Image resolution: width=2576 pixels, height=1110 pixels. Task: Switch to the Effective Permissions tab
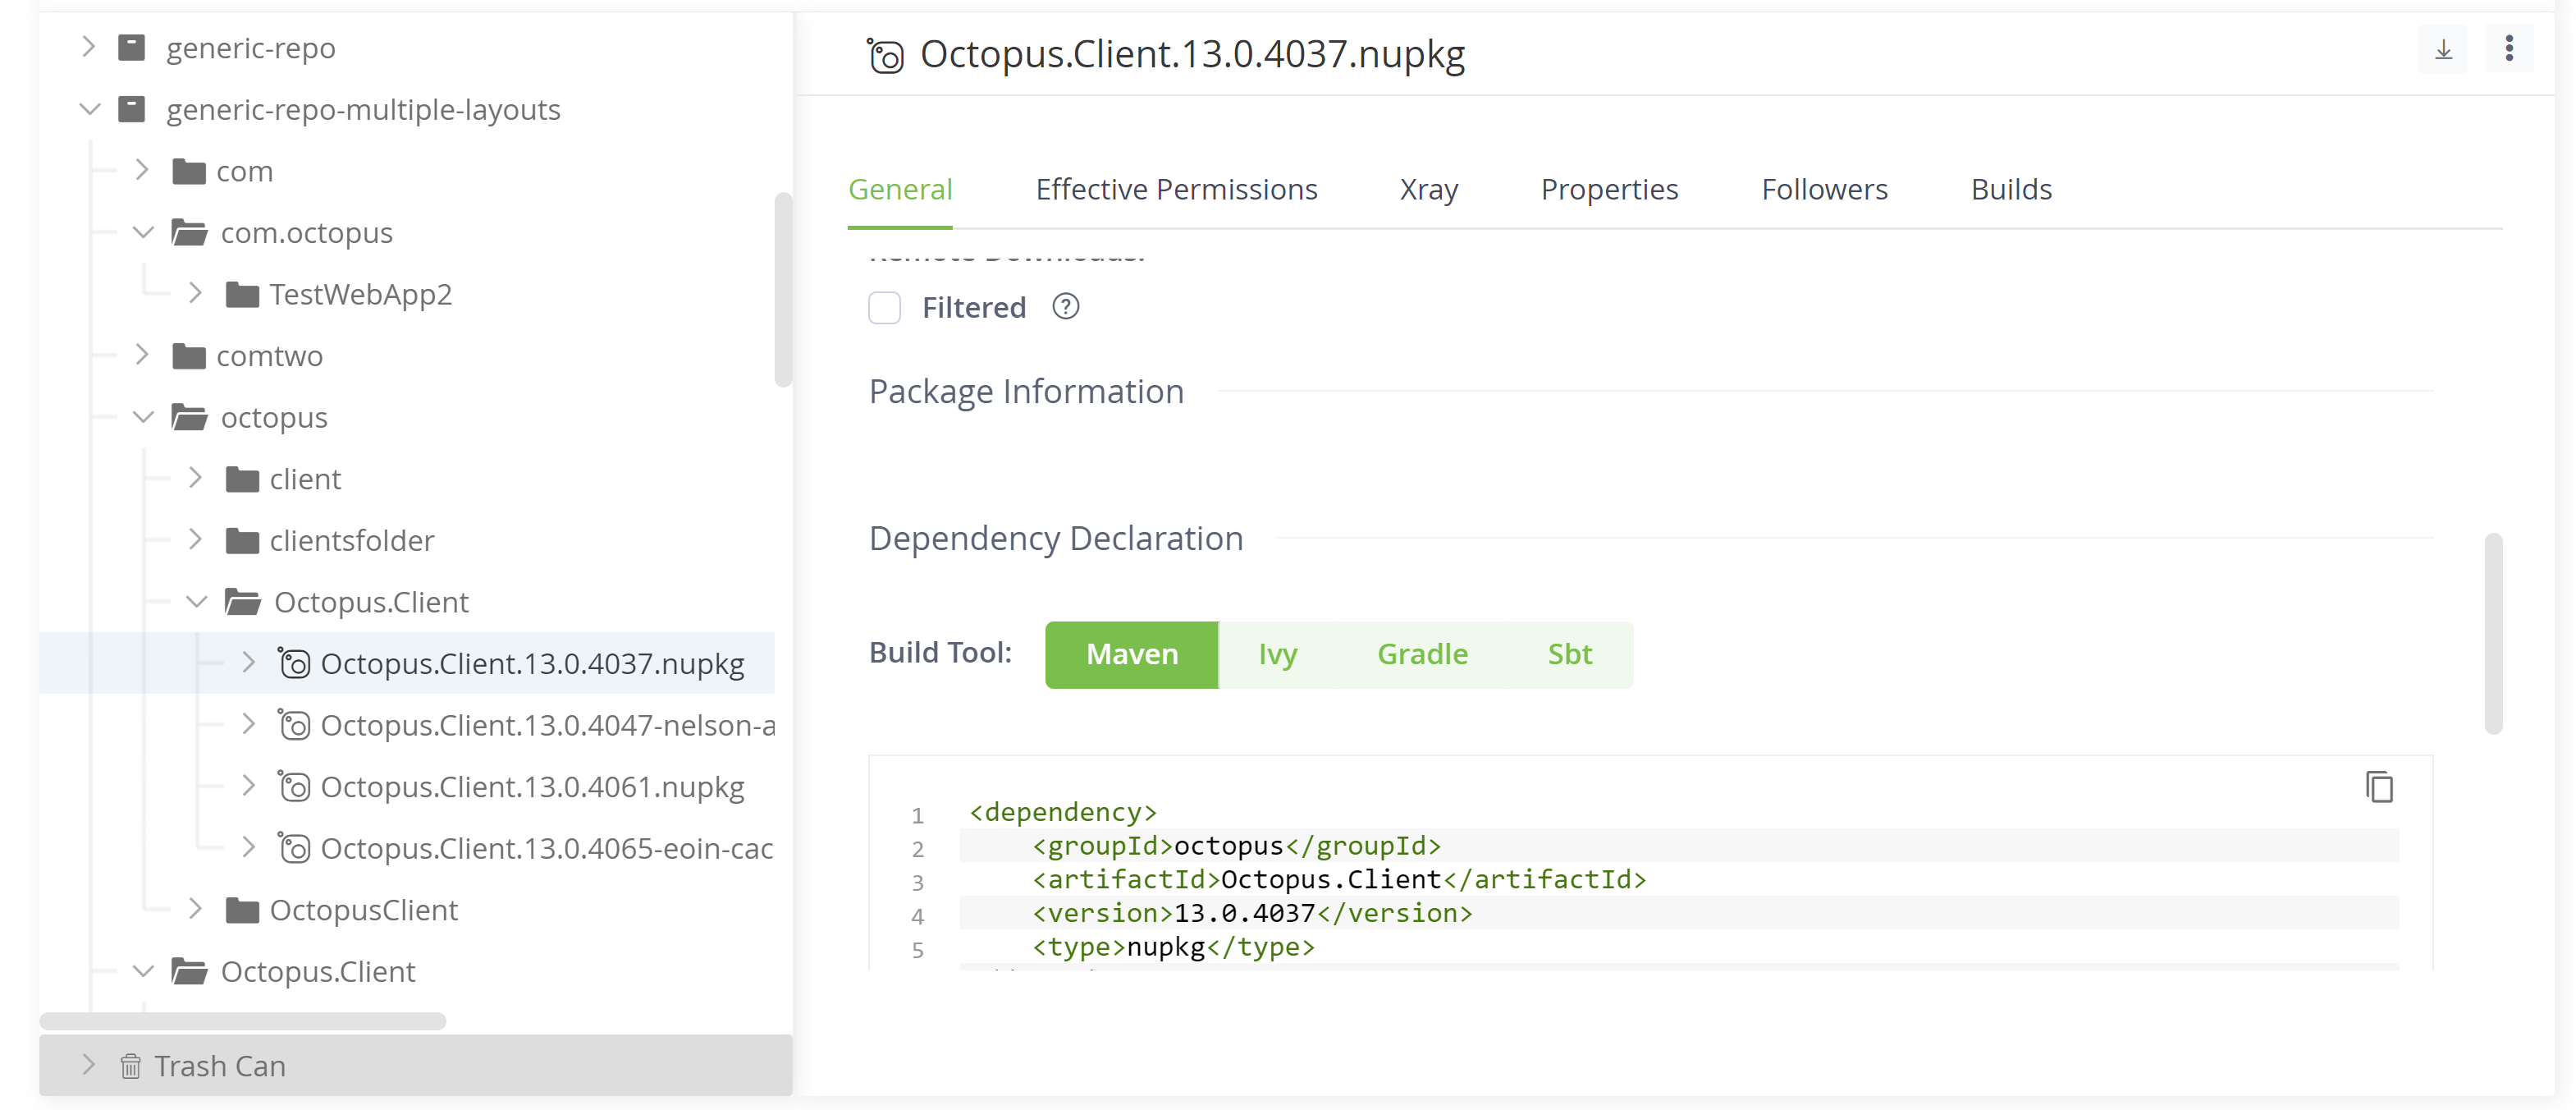pyautogui.click(x=1176, y=189)
